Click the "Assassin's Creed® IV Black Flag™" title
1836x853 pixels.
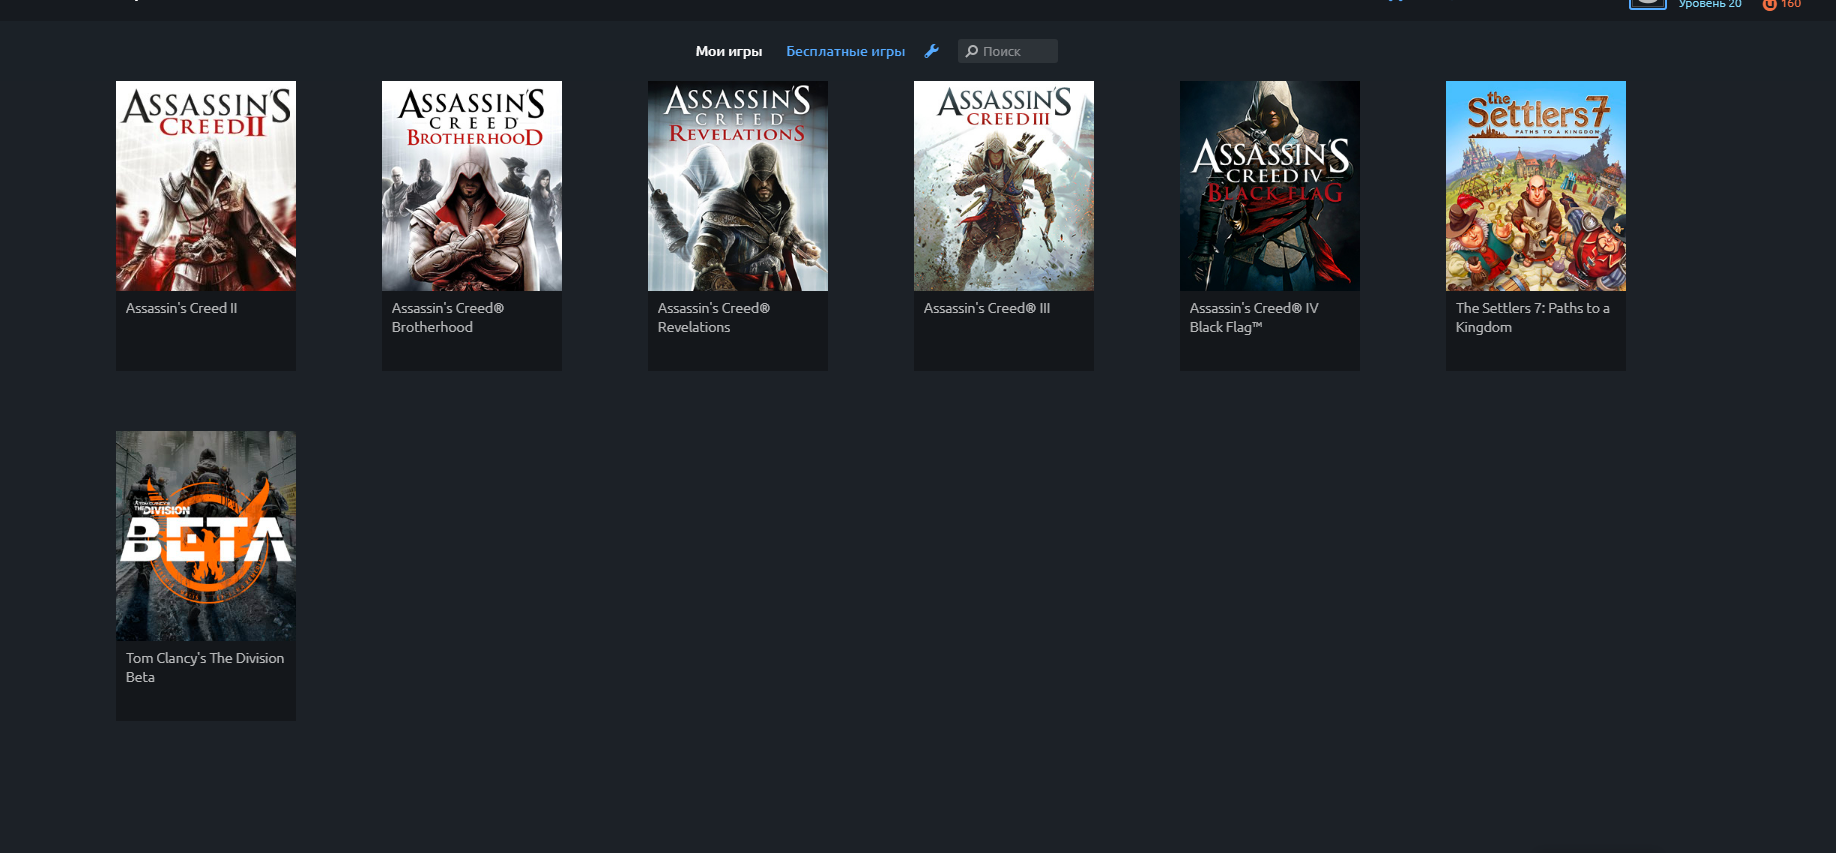pos(1254,318)
